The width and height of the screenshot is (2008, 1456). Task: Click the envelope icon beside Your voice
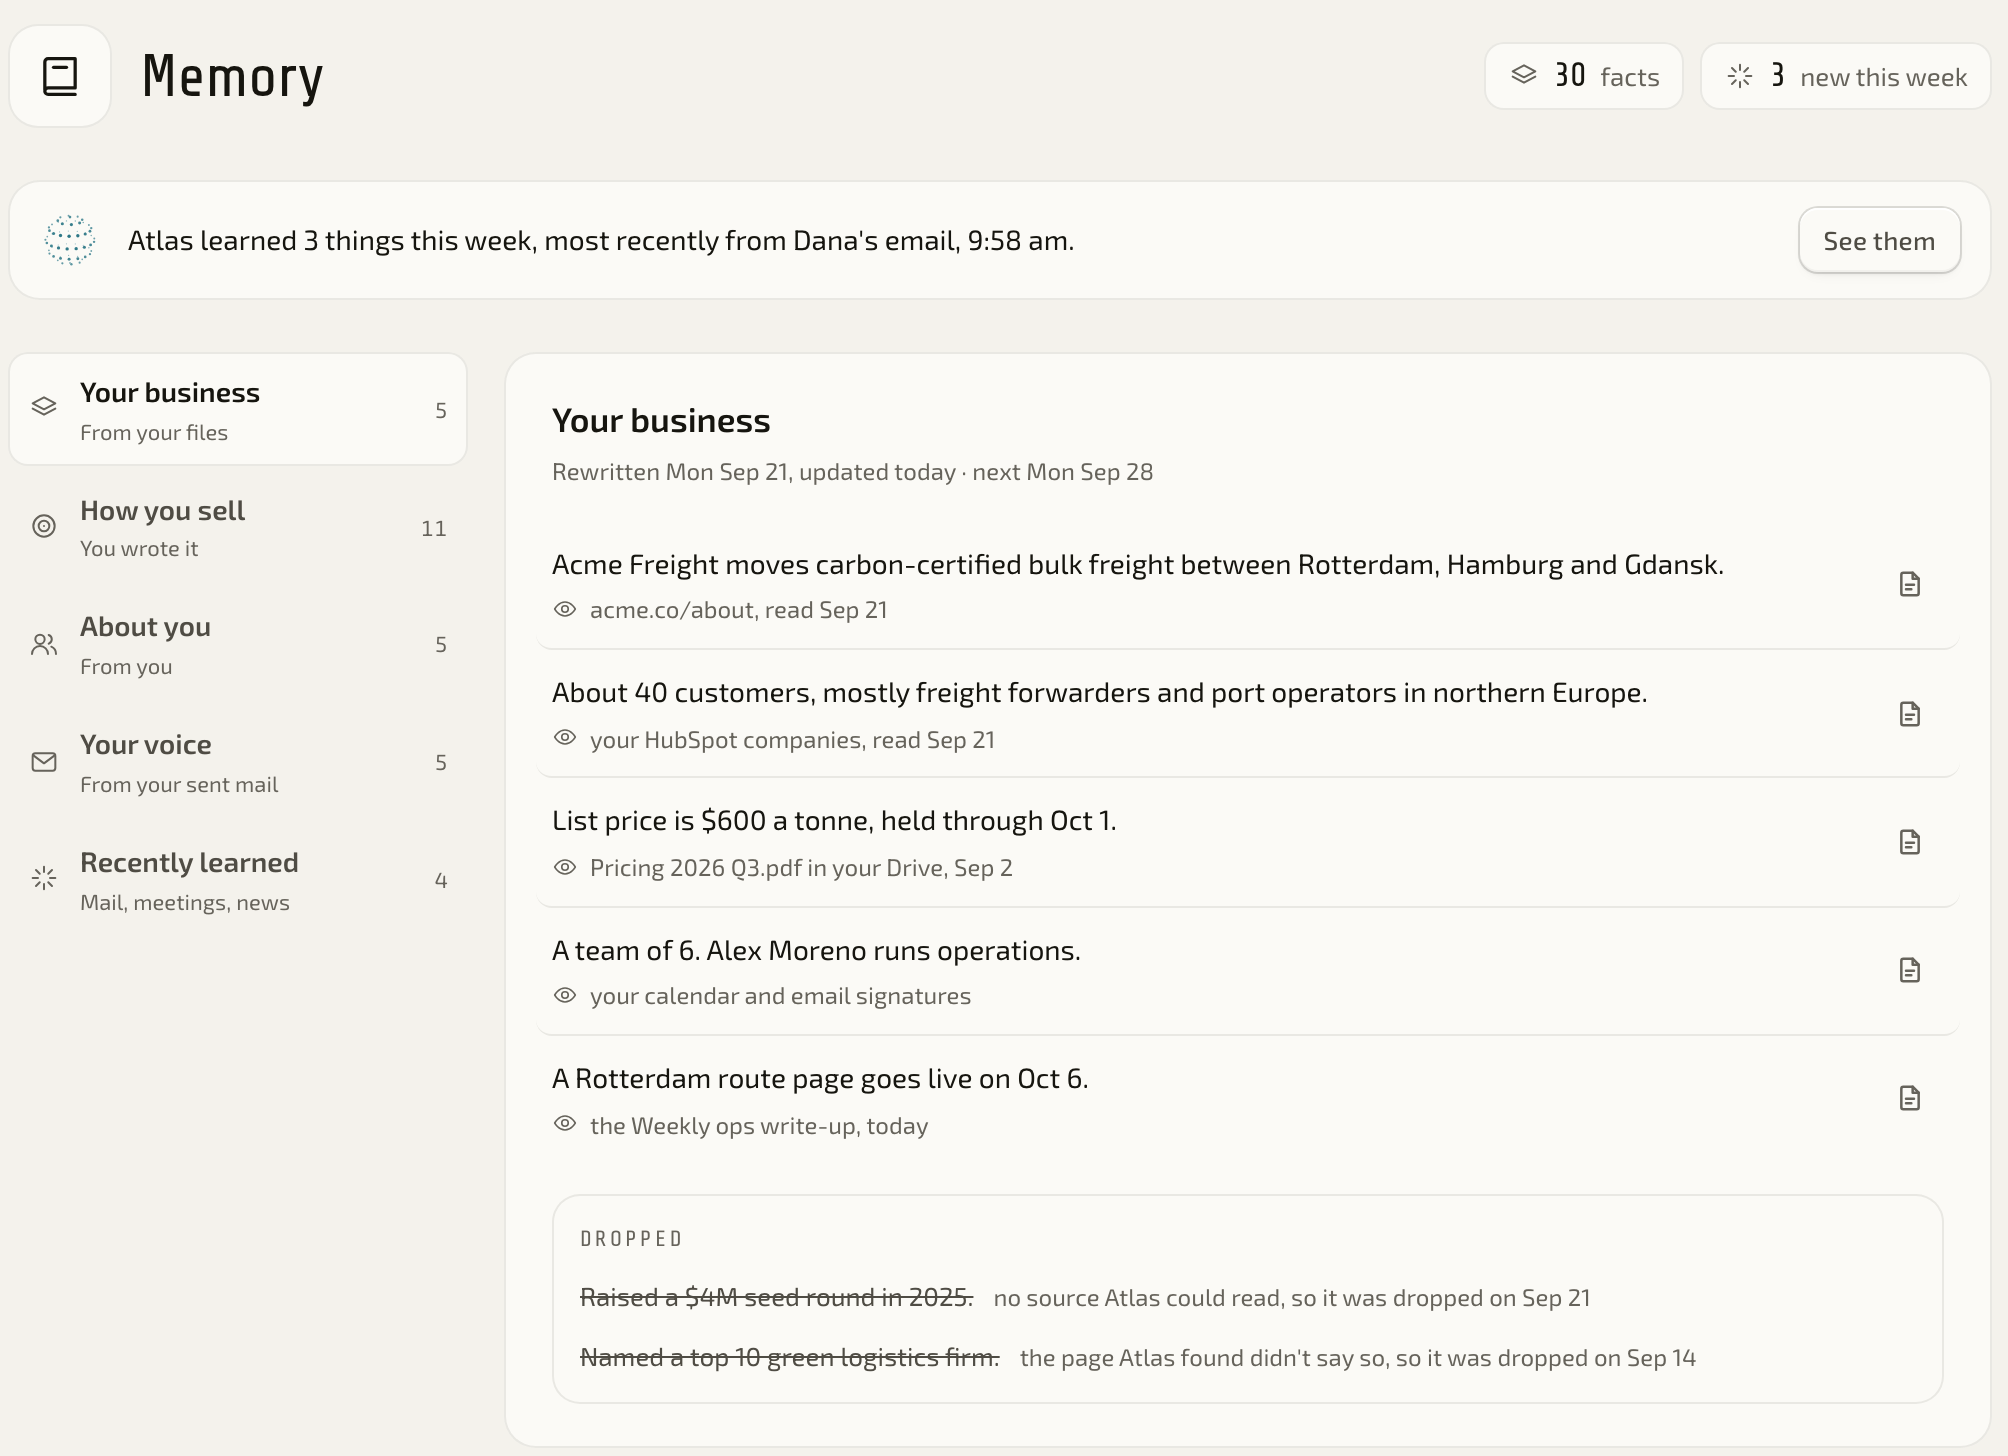[44, 762]
